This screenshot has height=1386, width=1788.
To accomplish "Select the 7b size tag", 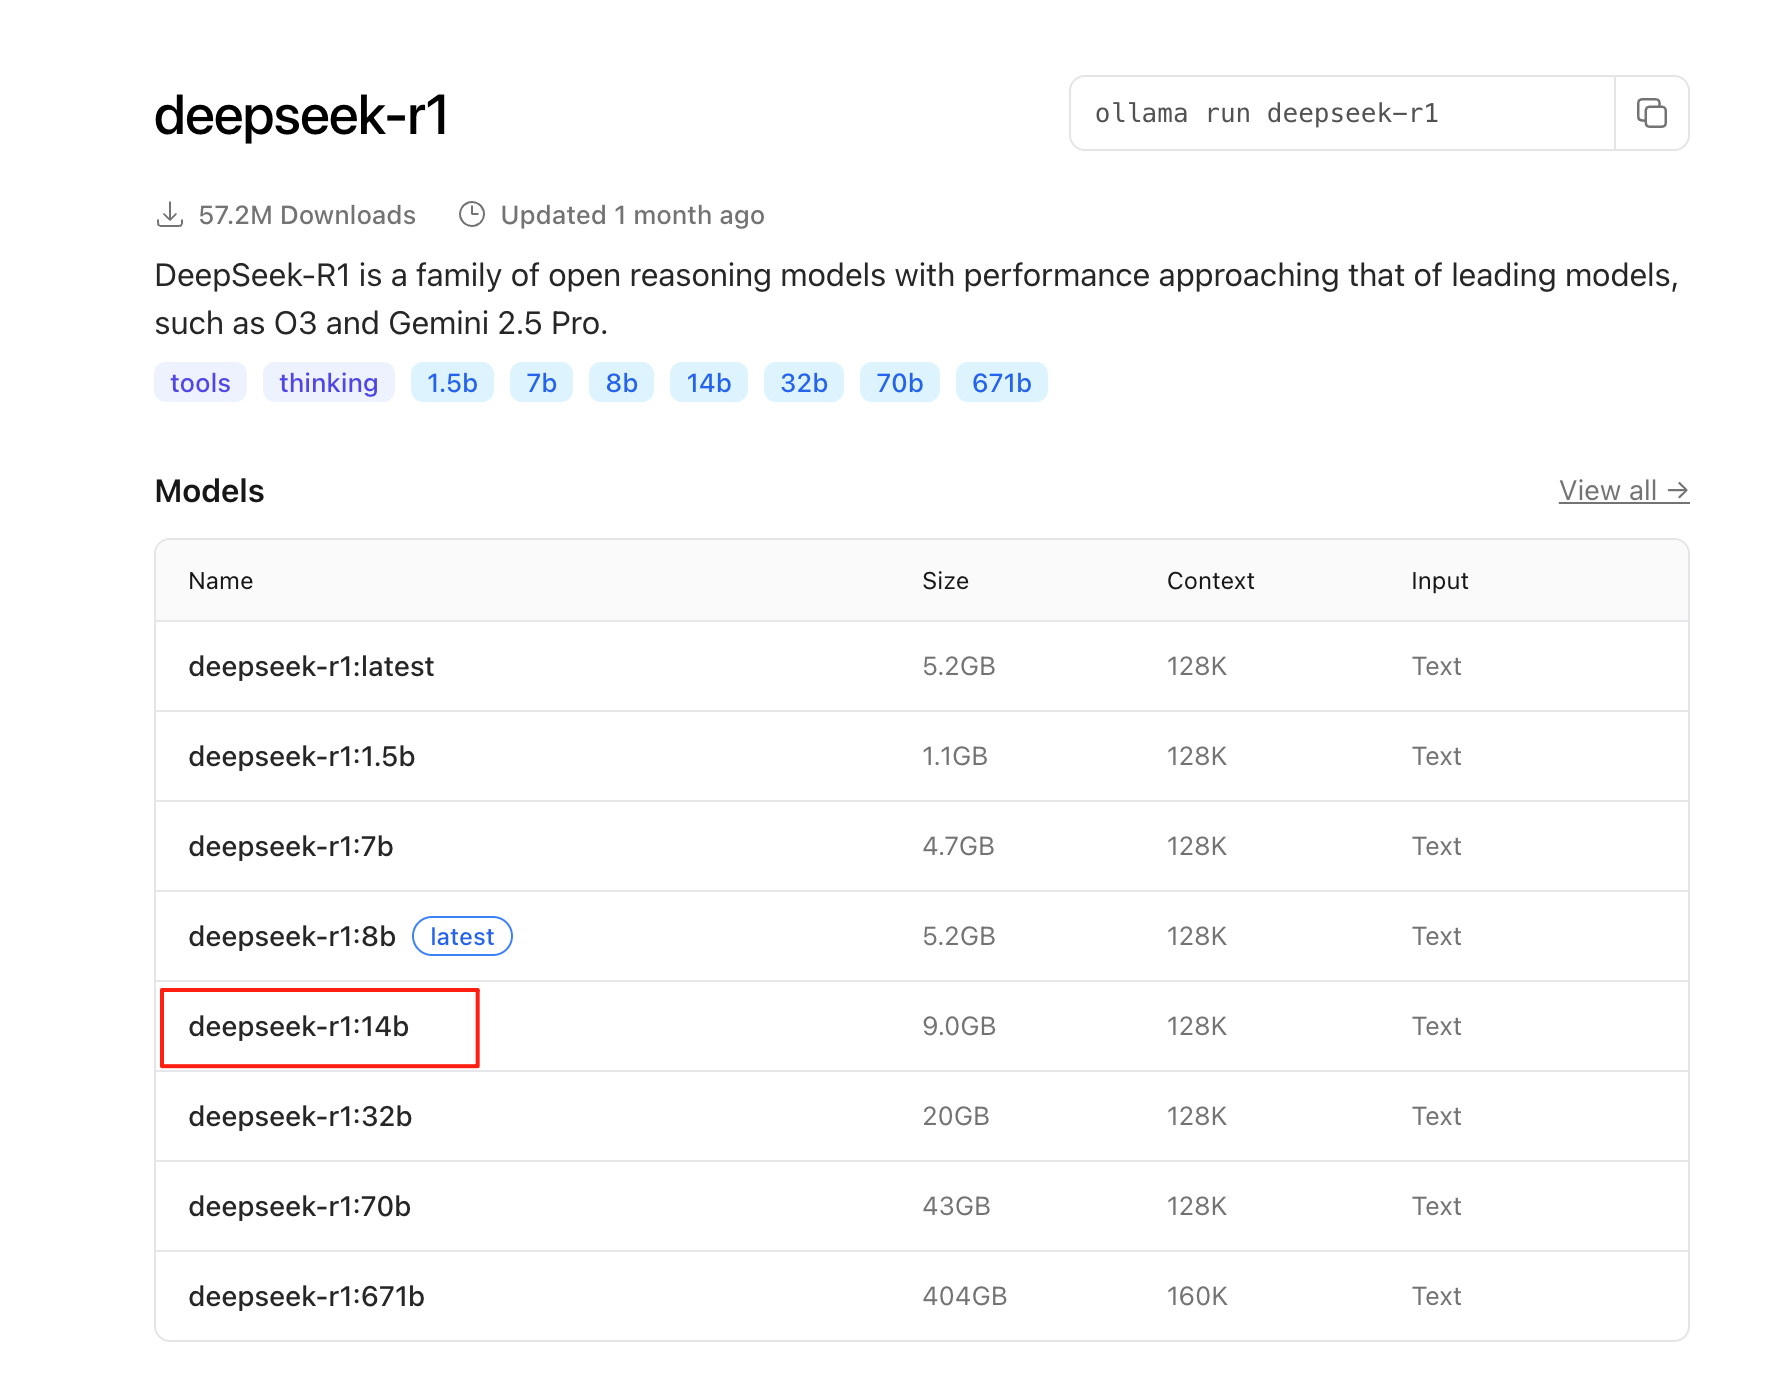I will 541,382.
